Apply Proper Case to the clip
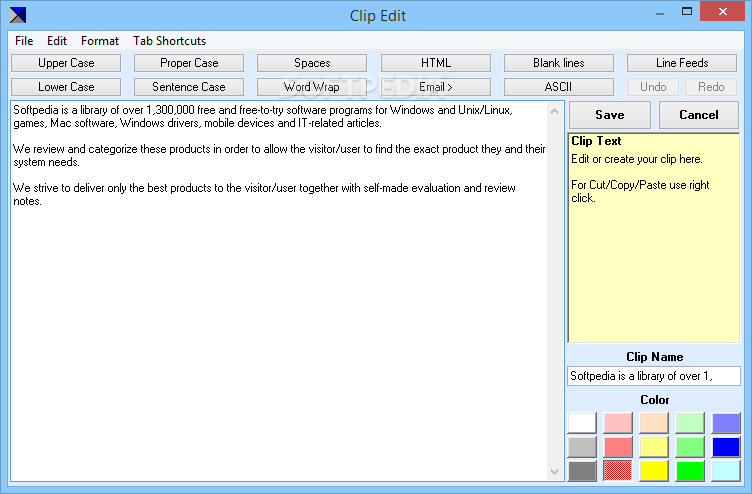The height and width of the screenshot is (494, 752). click(189, 63)
